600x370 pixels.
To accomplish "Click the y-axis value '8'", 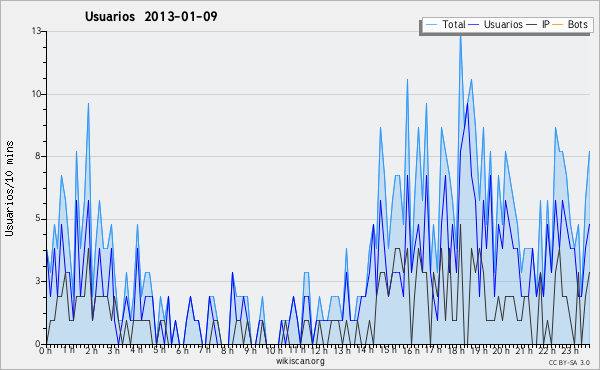I will tap(38, 156).
